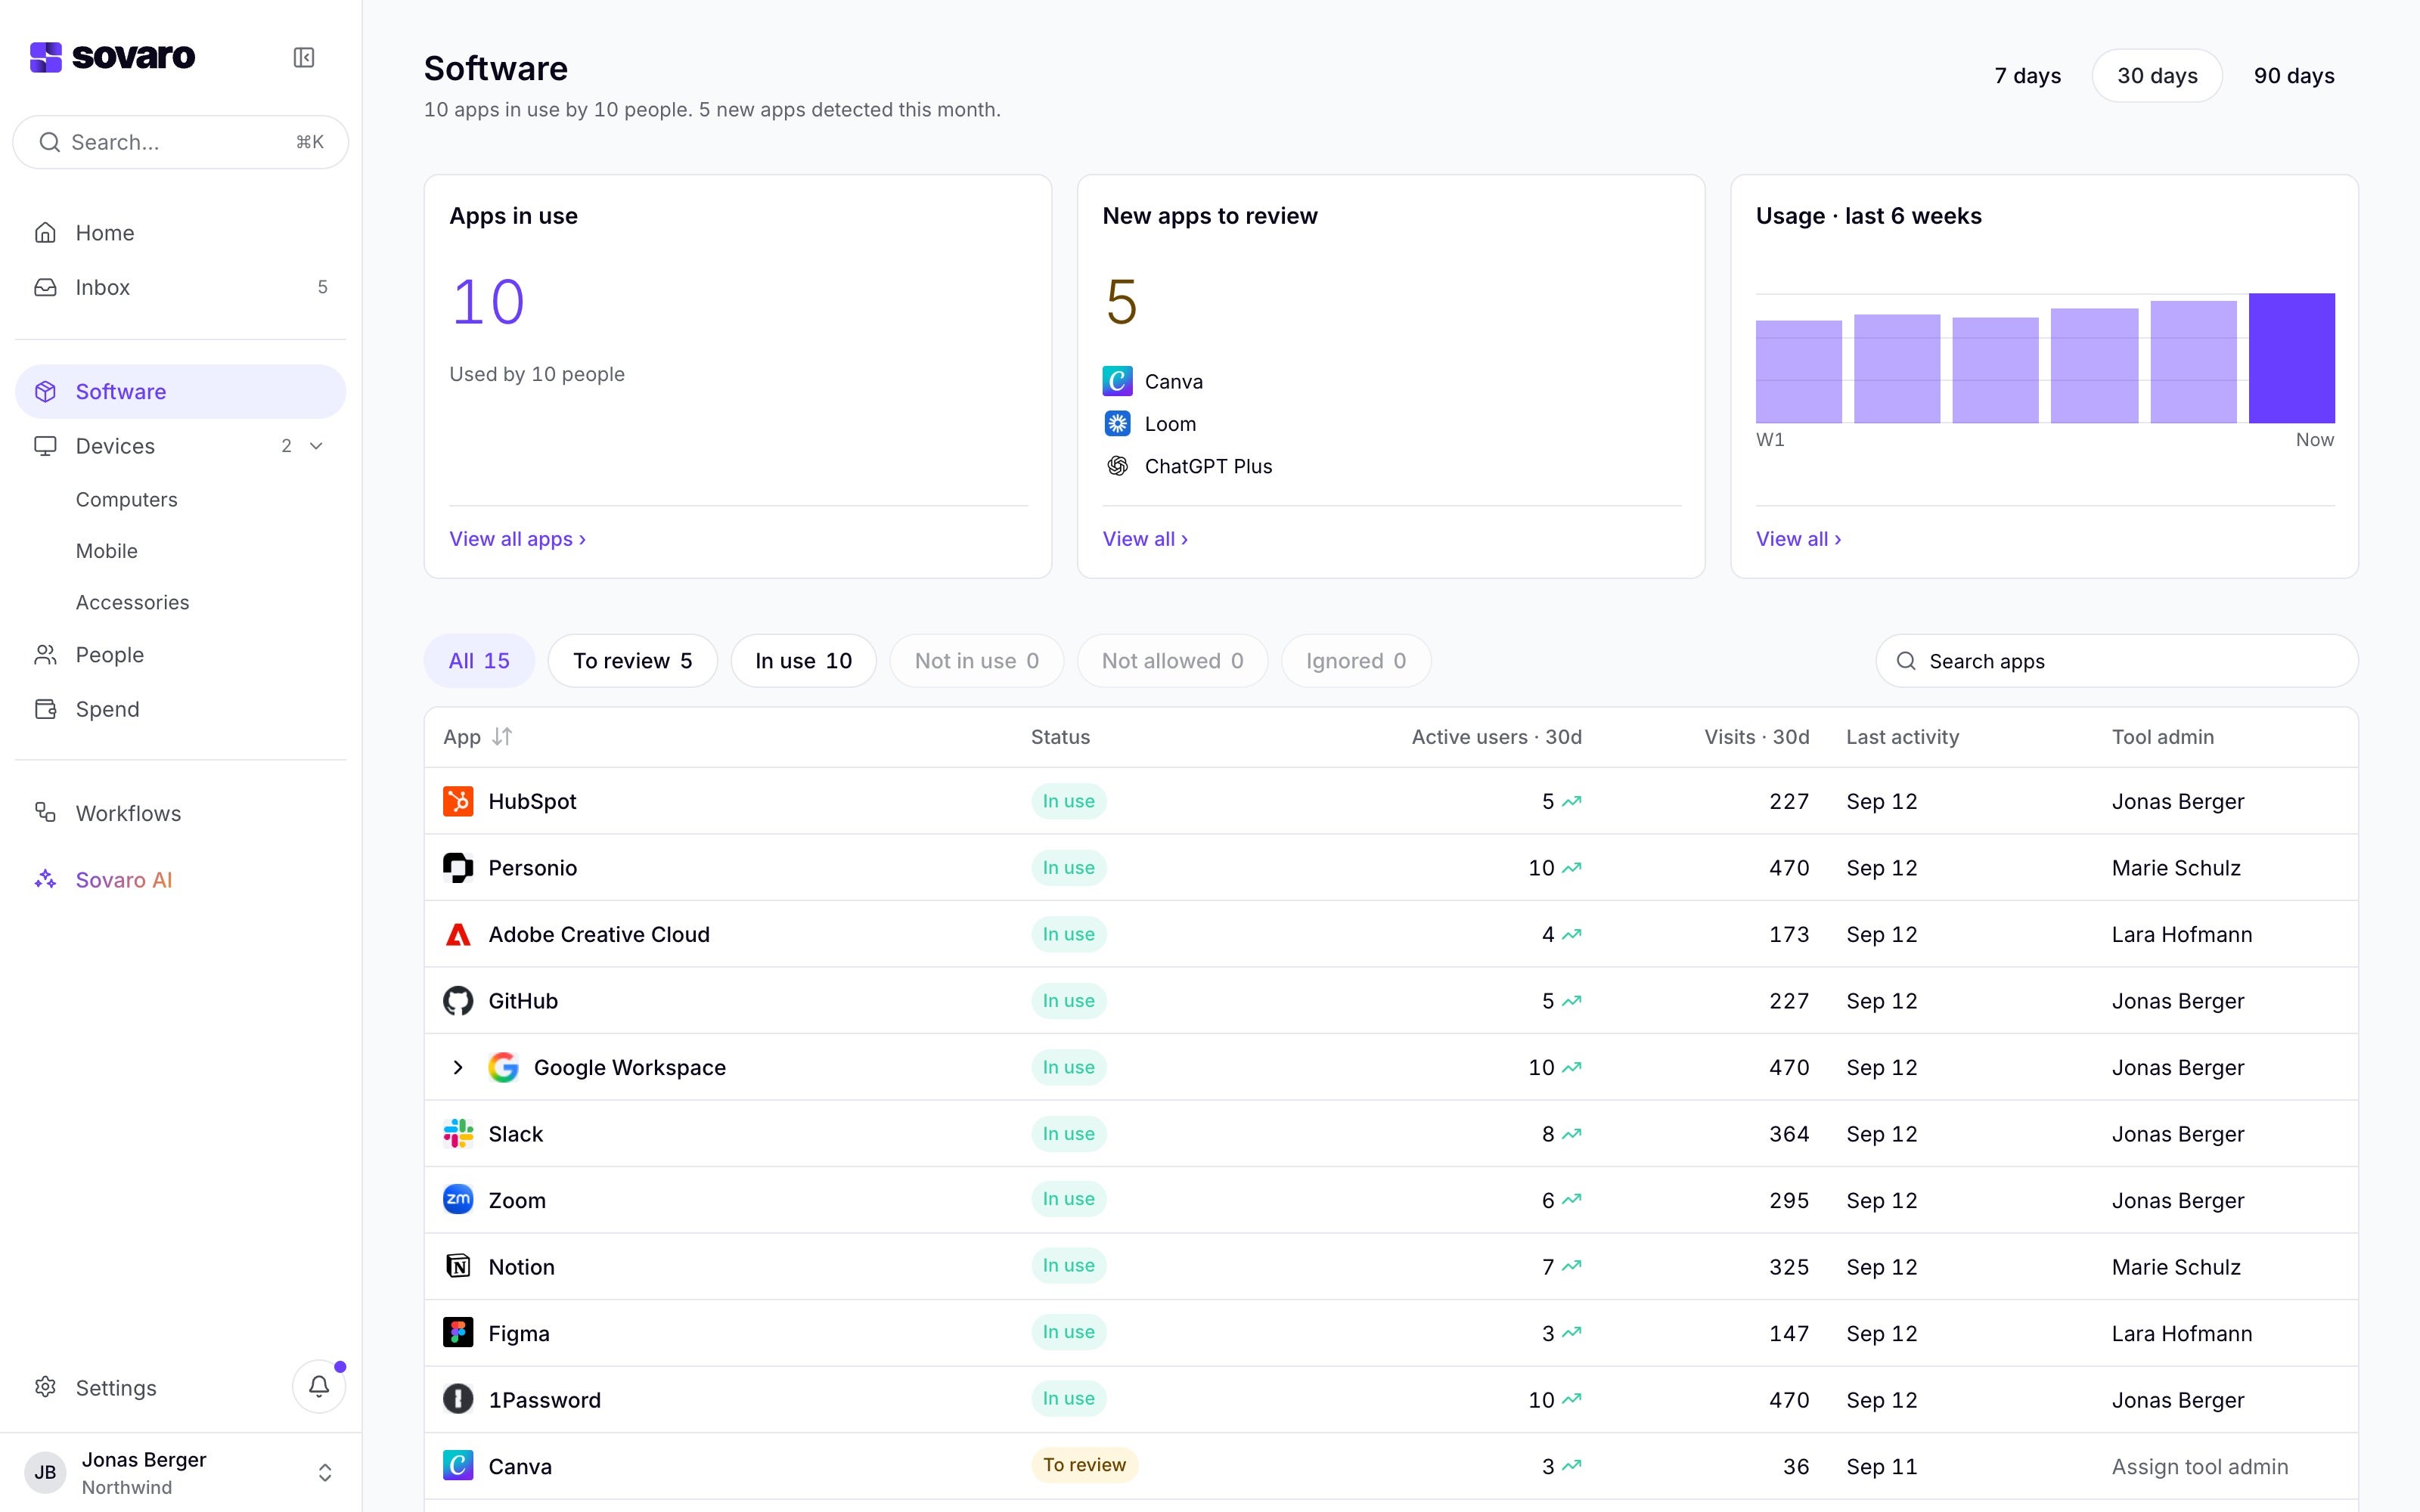
Task: Click the sort arrows beside App column
Action: [502, 737]
